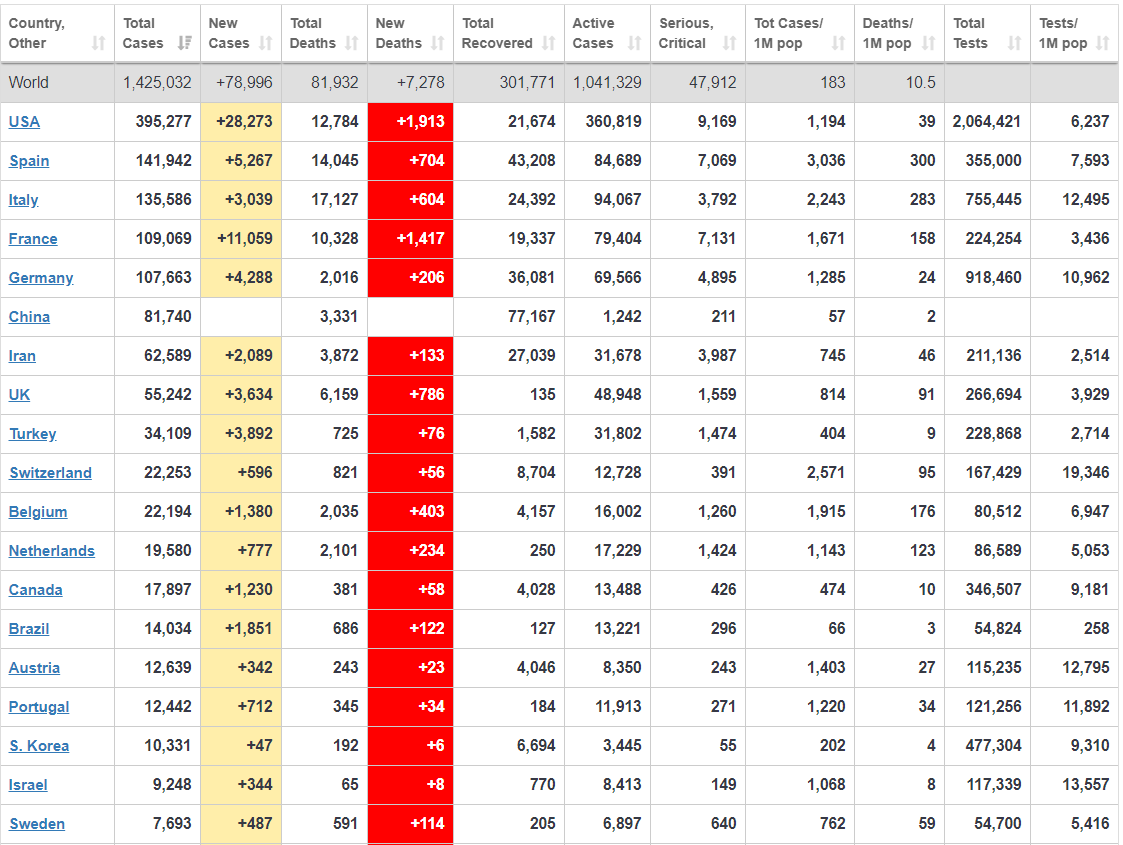Click the Switzerland country link

(50, 473)
